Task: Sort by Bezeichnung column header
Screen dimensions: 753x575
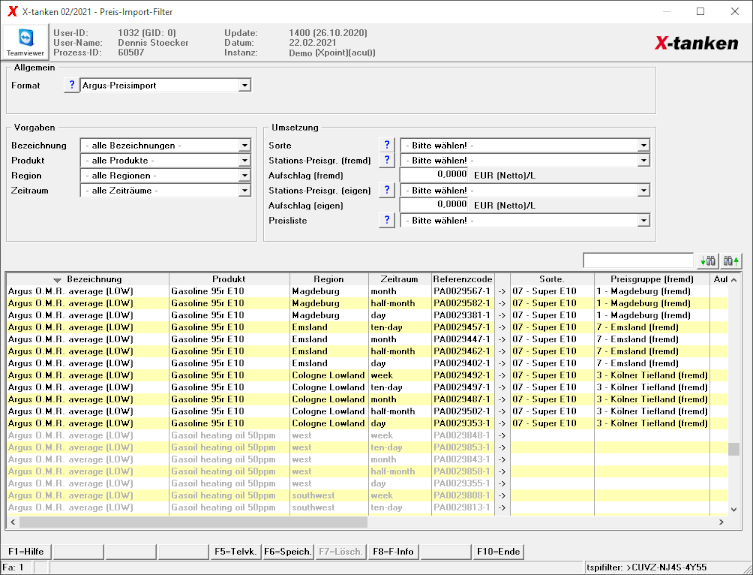Action: [x=88, y=279]
